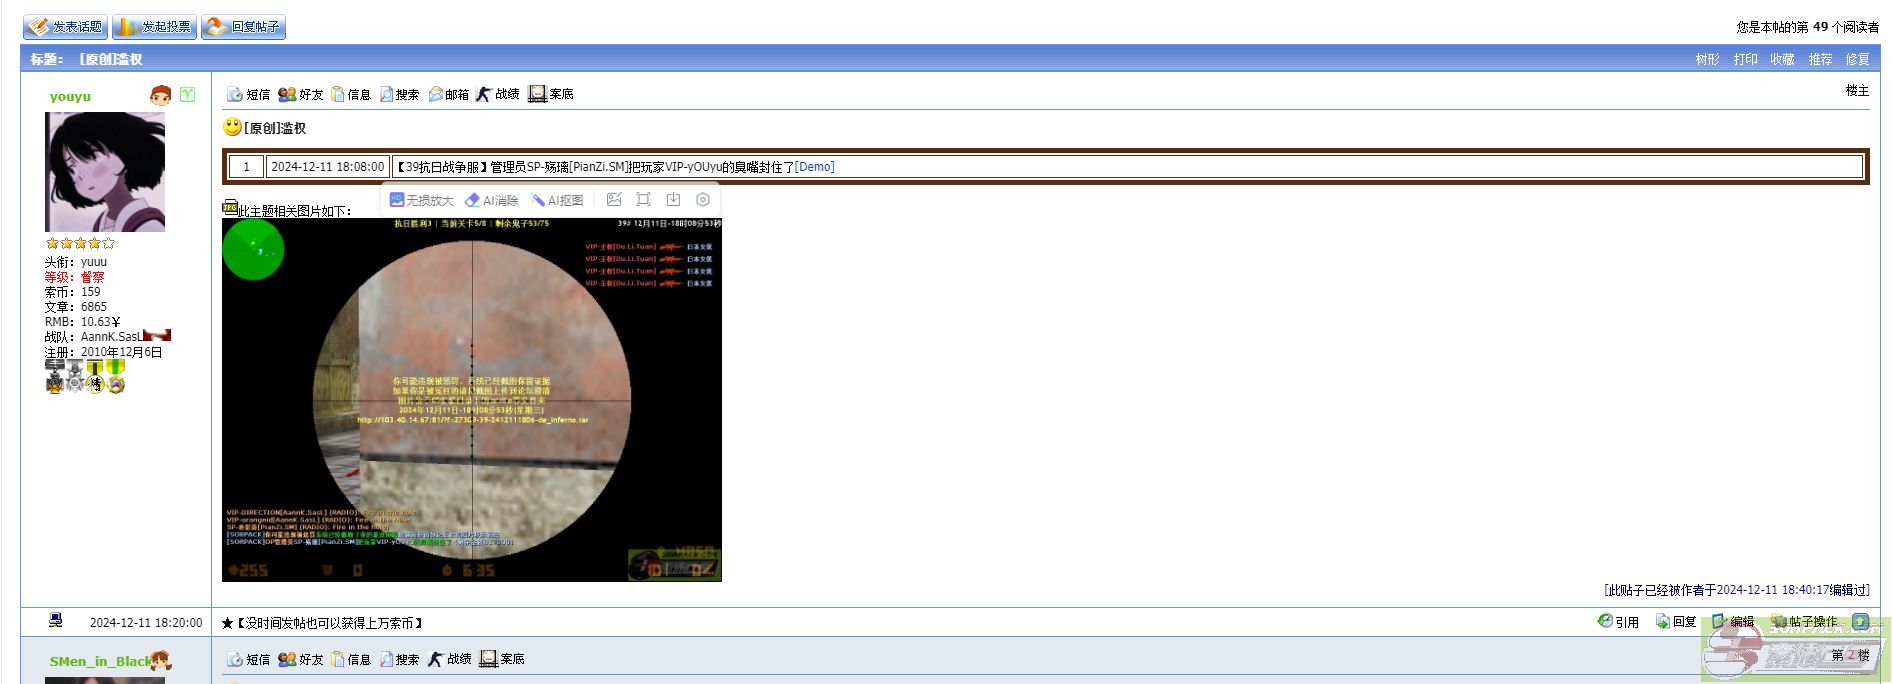The image size is (1893, 684).
Task: Open the game screenshot thumbnail
Action: pyautogui.click(x=472, y=400)
